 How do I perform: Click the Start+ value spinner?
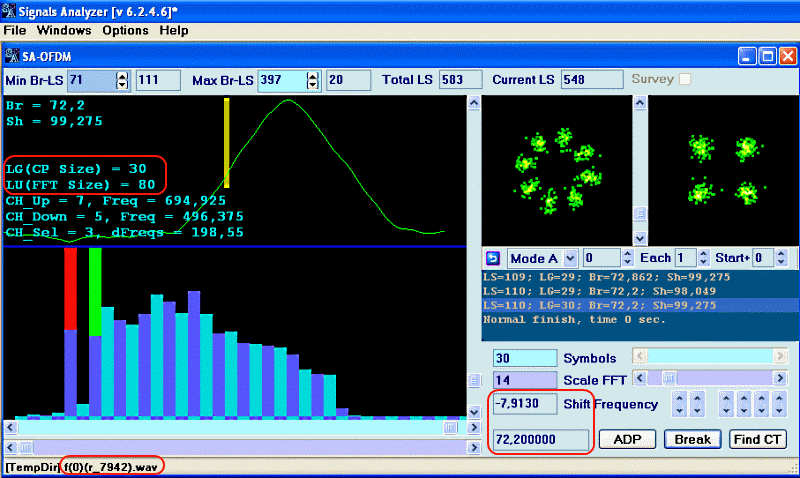pyautogui.click(x=780, y=258)
